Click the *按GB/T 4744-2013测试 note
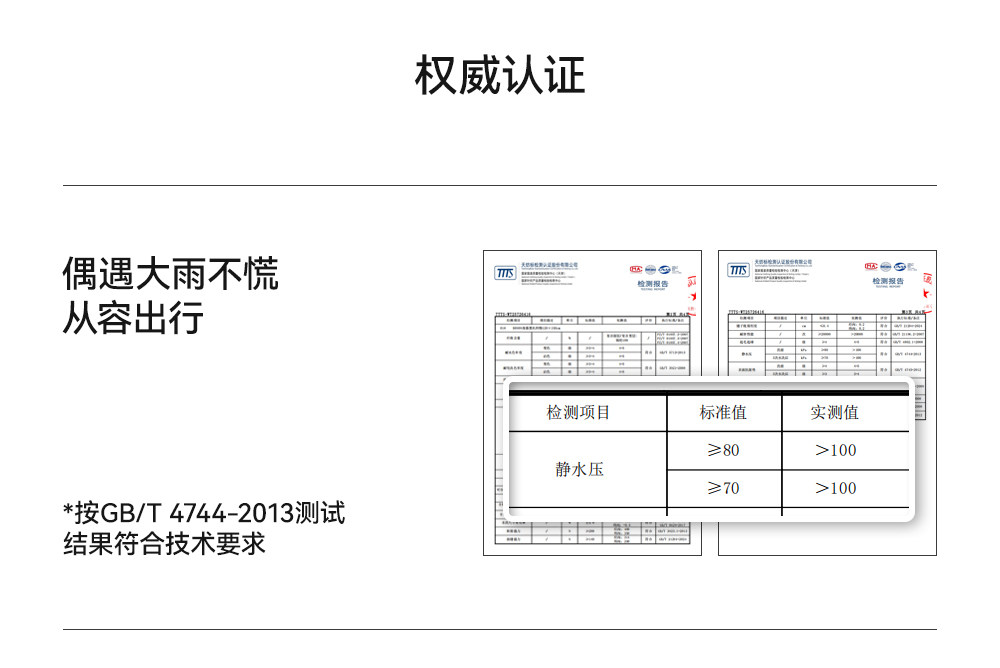 tap(203, 512)
